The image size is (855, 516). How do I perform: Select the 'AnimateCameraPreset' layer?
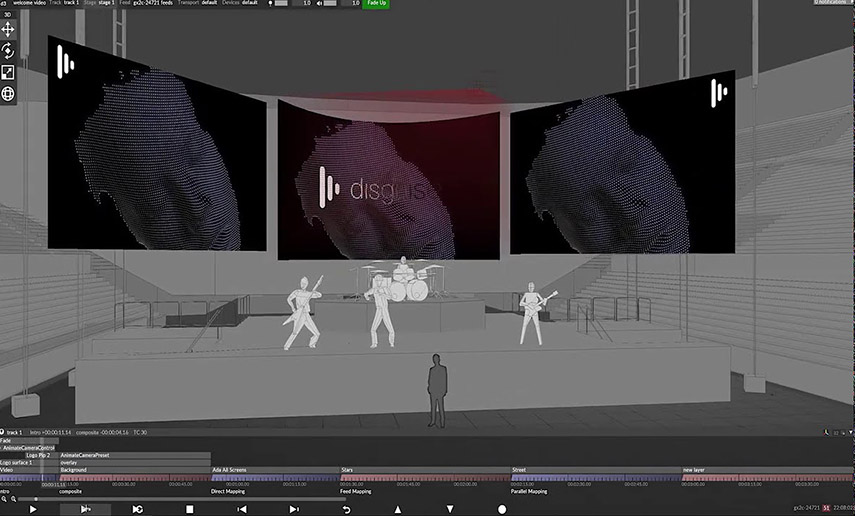tap(135, 455)
